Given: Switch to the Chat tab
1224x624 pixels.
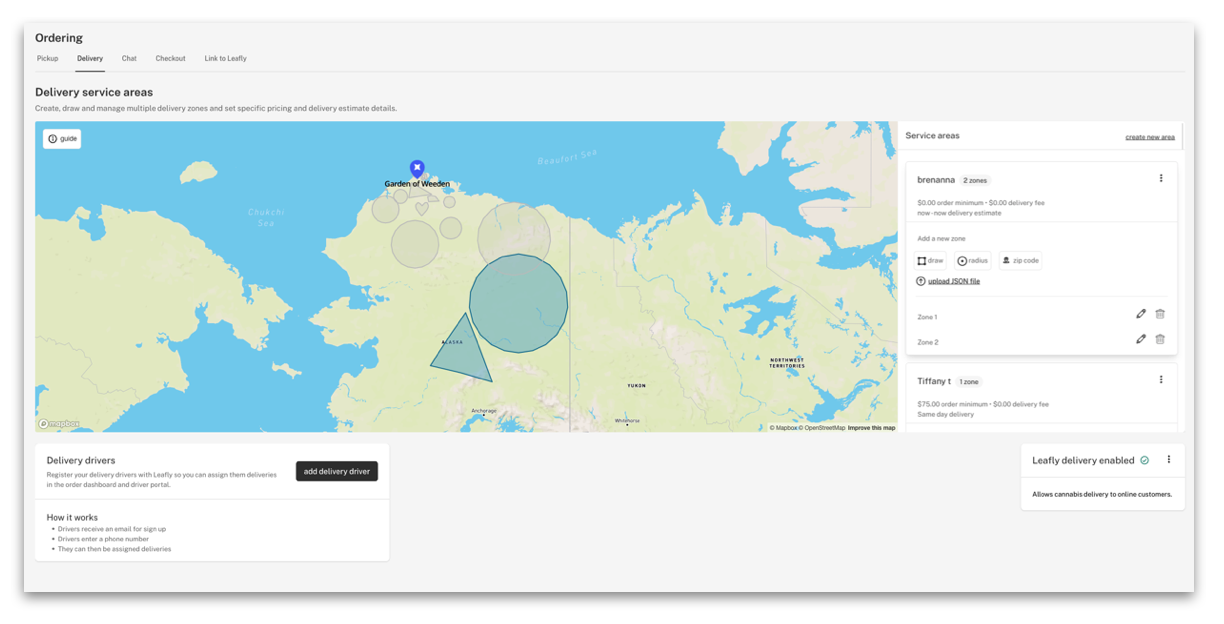Looking at the screenshot, I should tap(129, 58).
